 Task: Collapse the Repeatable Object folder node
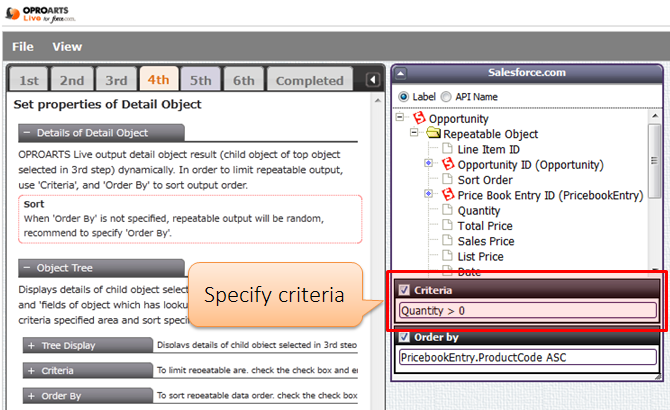(x=414, y=132)
